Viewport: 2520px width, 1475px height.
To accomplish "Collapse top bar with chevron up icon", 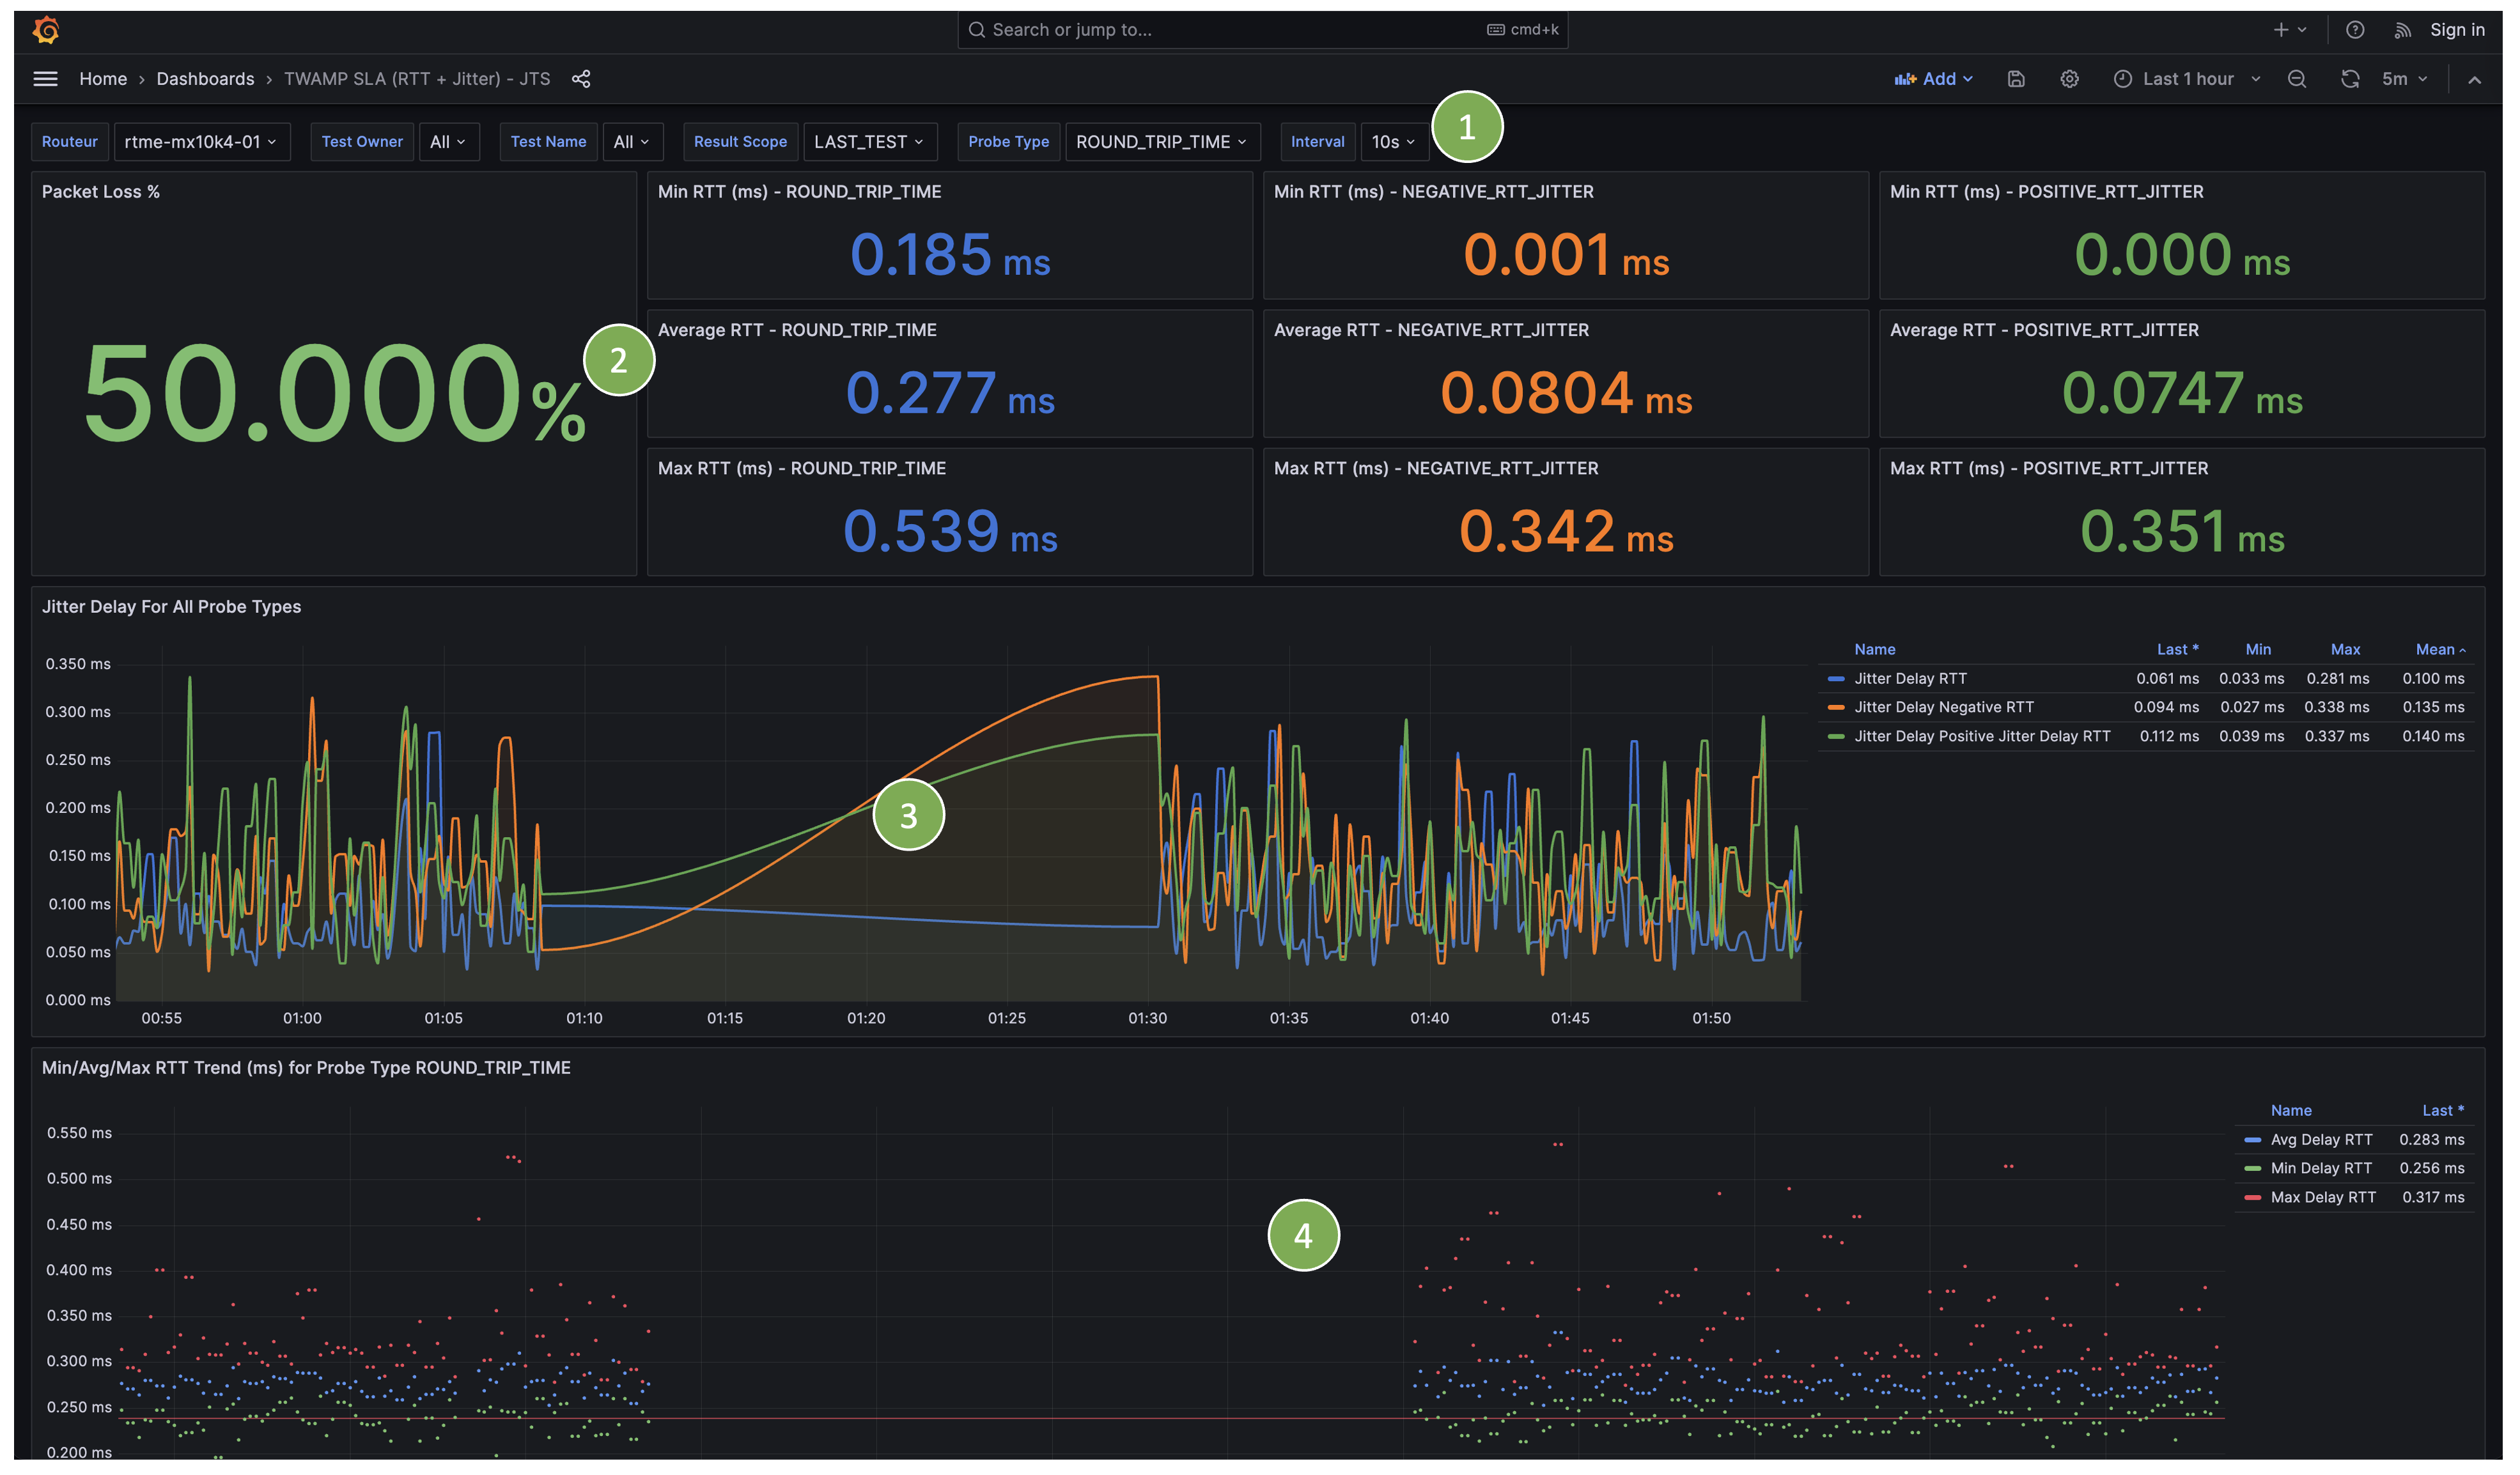I will coord(2474,80).
